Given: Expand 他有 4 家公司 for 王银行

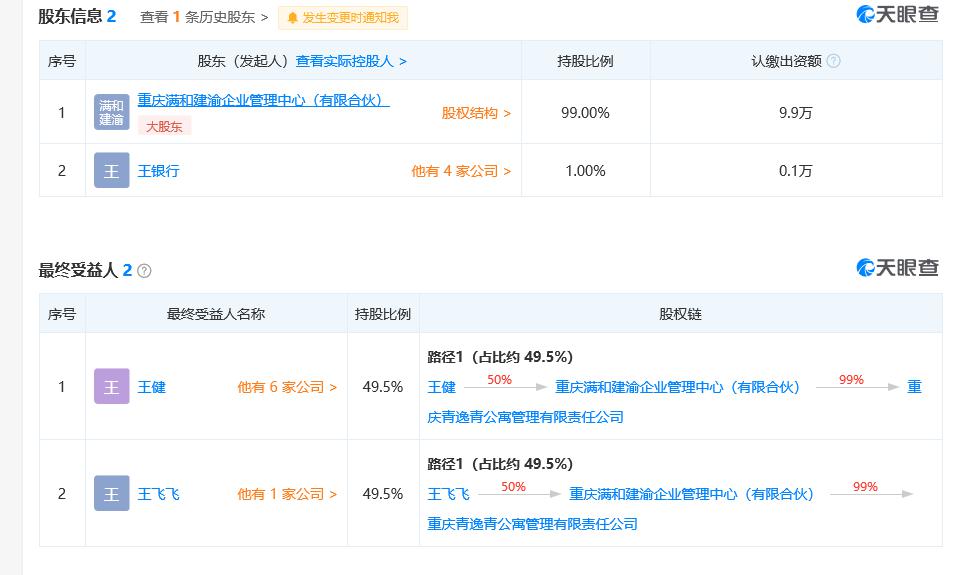Looking at the screenshot, I should 461,171.
